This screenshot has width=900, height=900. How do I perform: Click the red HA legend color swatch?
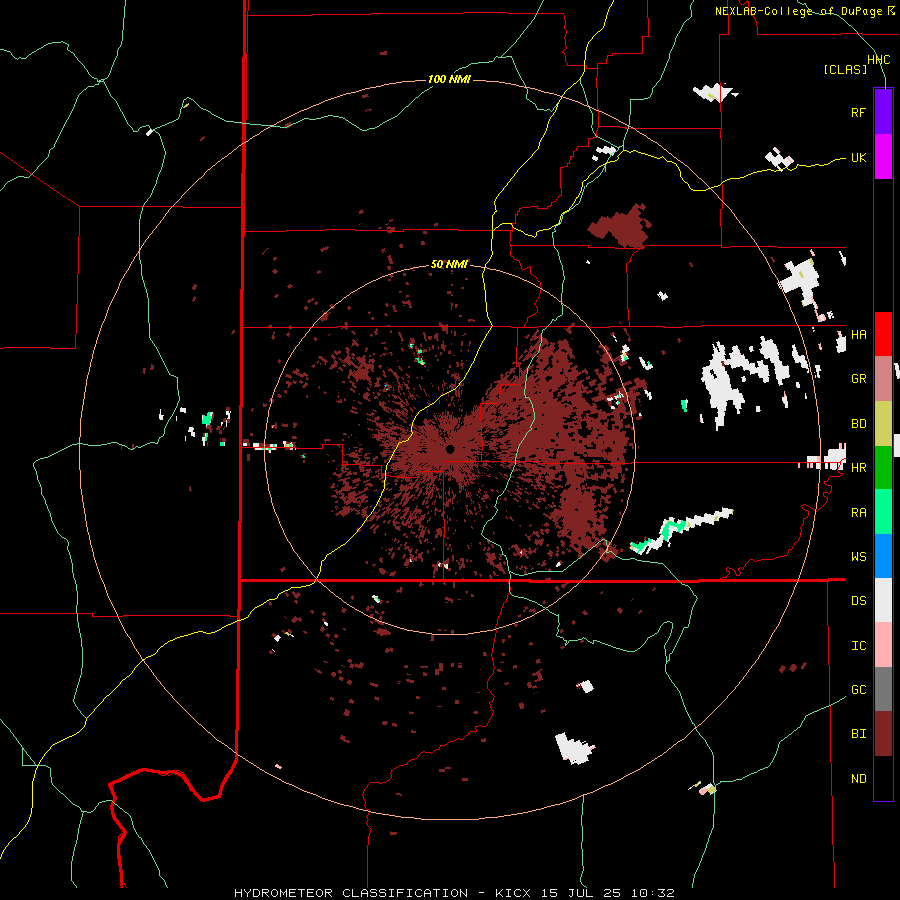click(883, 334)
